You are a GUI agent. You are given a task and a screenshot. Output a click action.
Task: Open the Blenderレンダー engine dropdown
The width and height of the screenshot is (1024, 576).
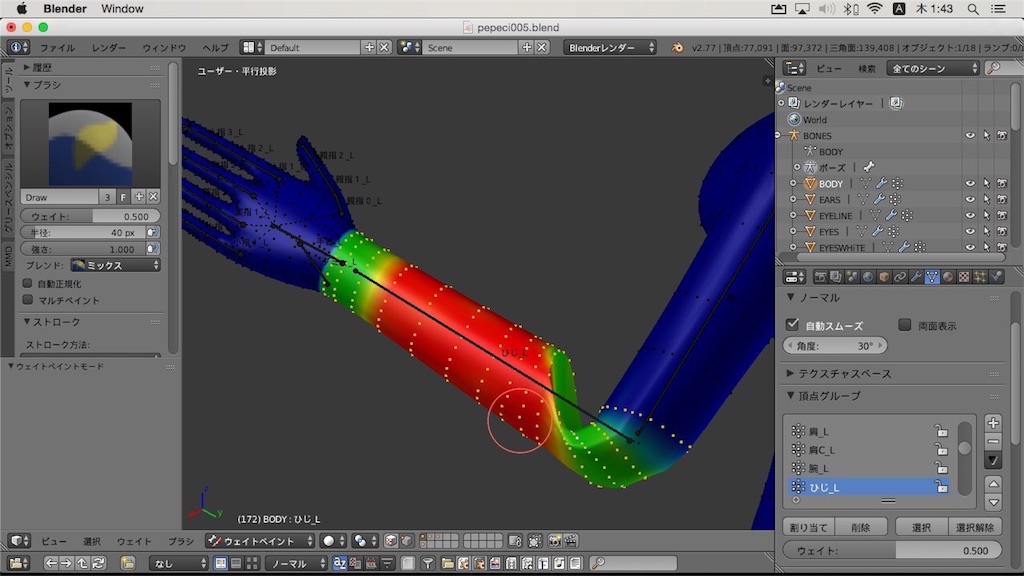pyautogui.click(x=610, y=48)
